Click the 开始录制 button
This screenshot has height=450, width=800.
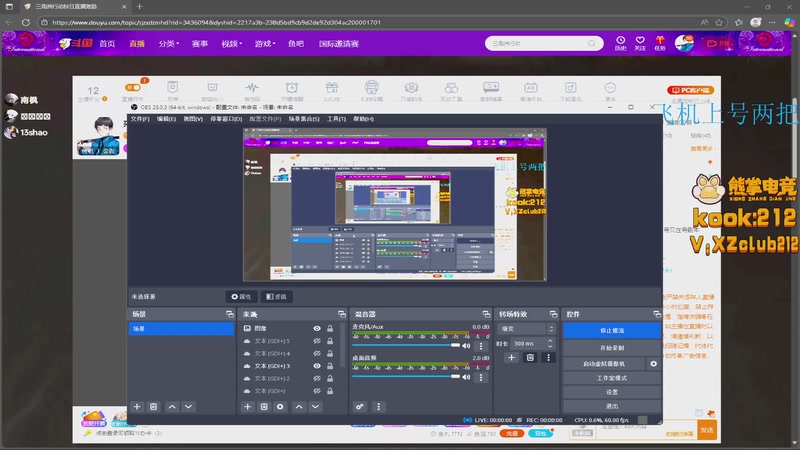tap(612, 348)
